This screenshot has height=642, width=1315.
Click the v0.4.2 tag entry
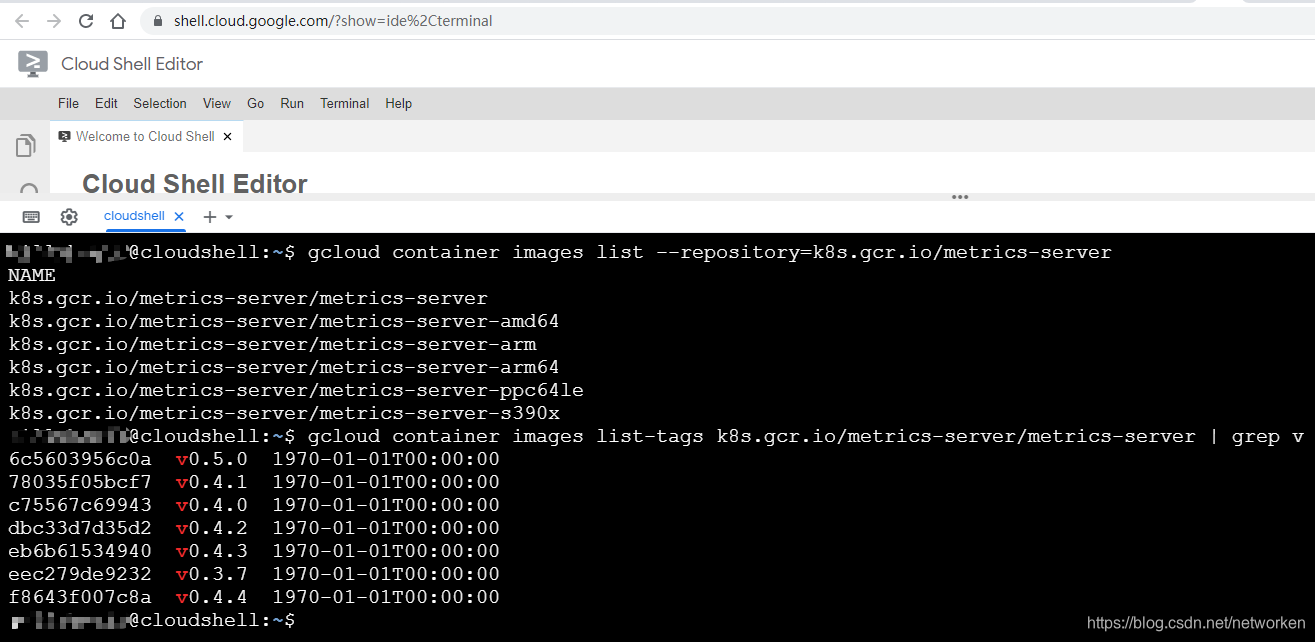[211, 528]
